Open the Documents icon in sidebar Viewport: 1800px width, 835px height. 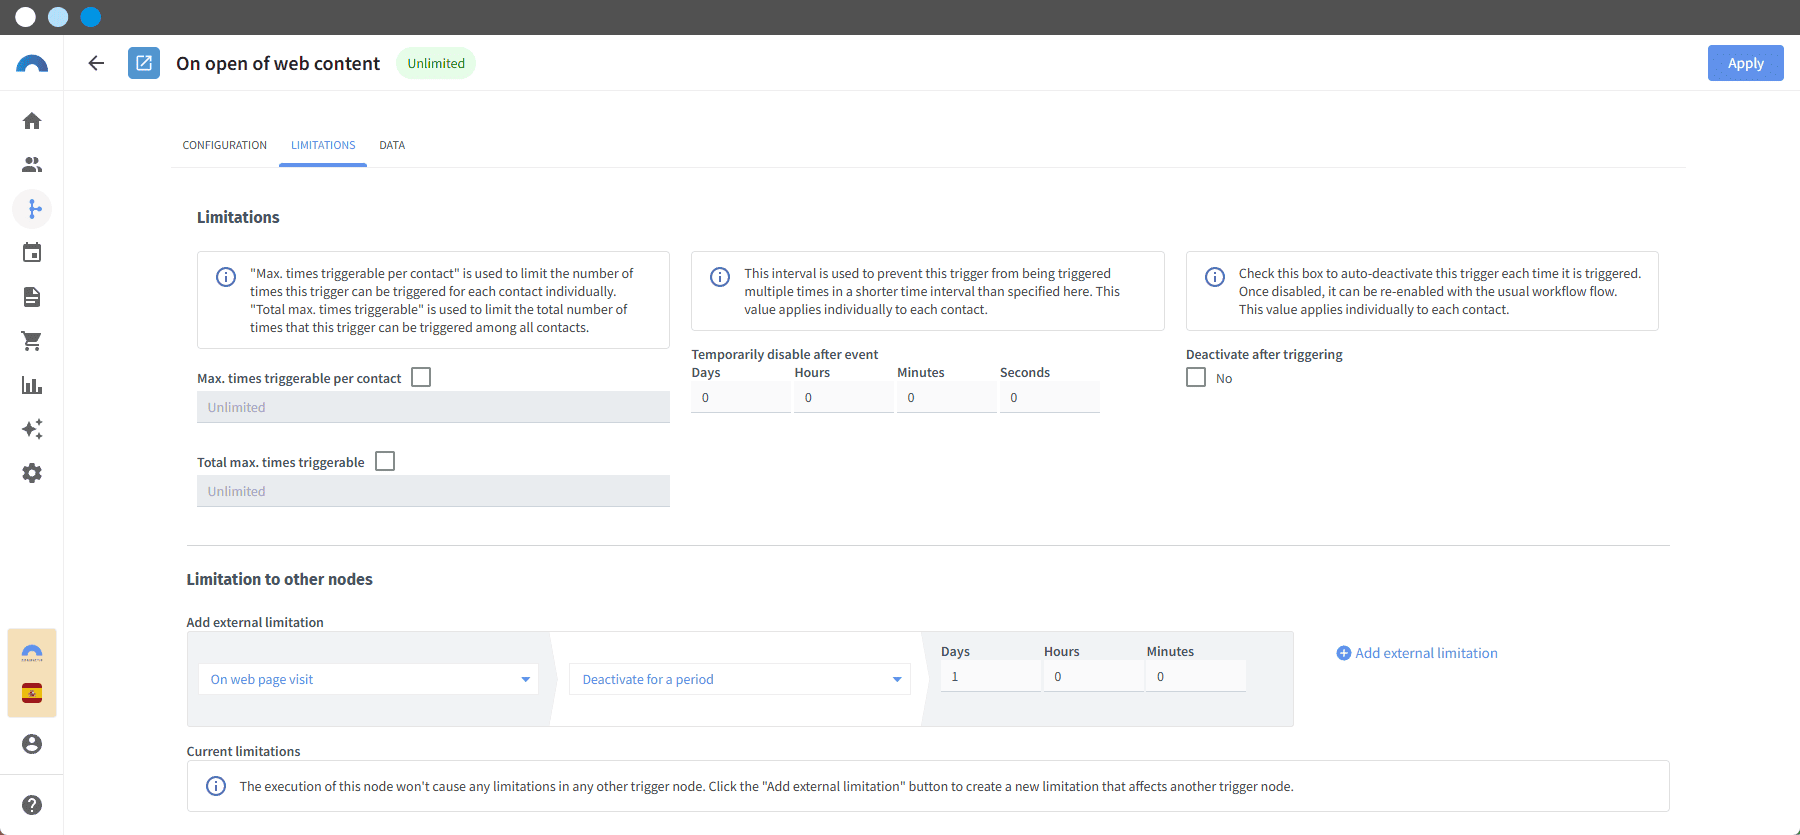click(x=32, y=297)
